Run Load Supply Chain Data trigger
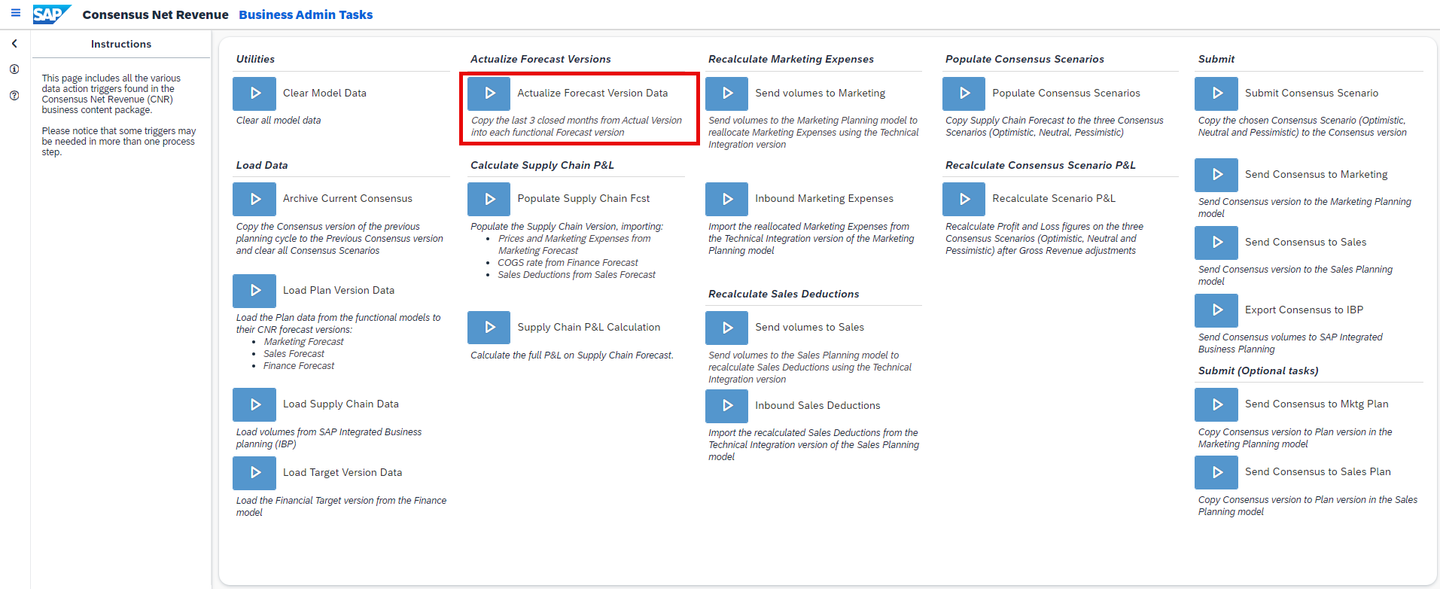 (x=254, y=404)
